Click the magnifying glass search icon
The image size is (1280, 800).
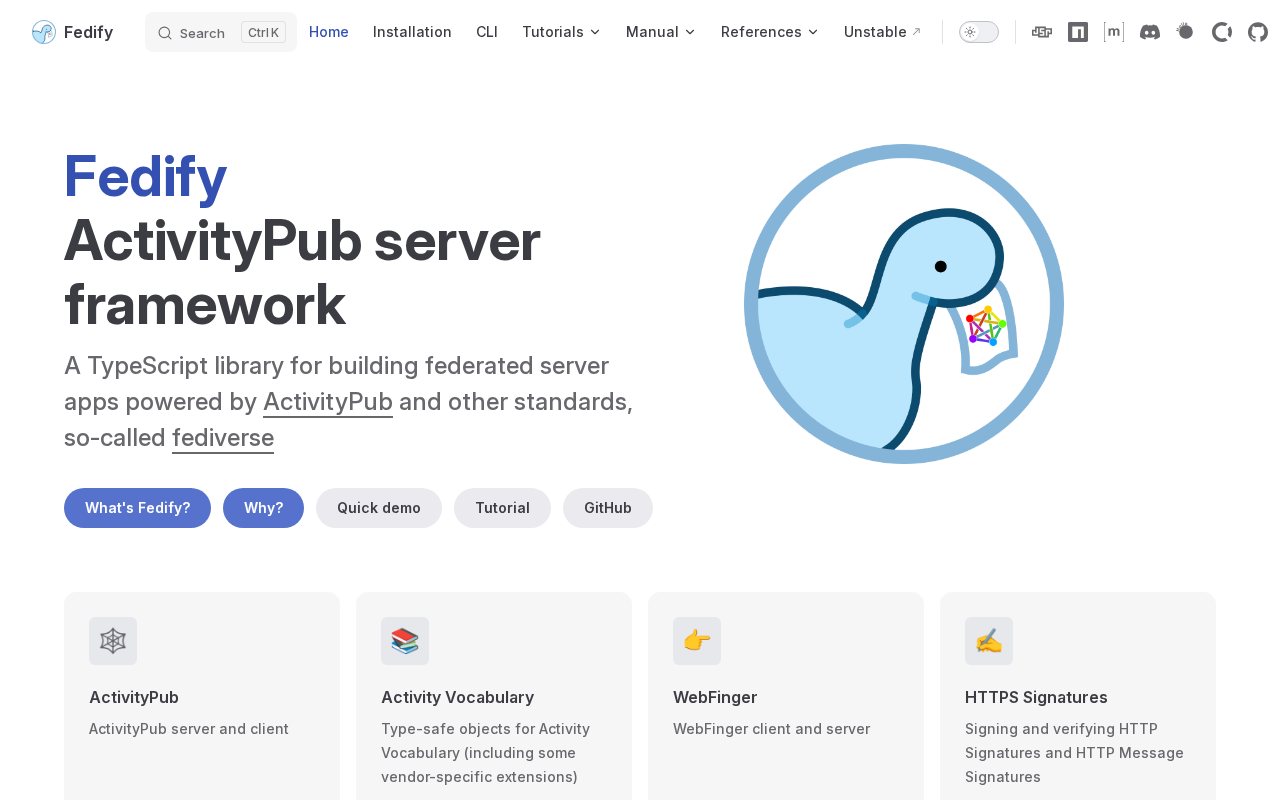coord(165,33)
